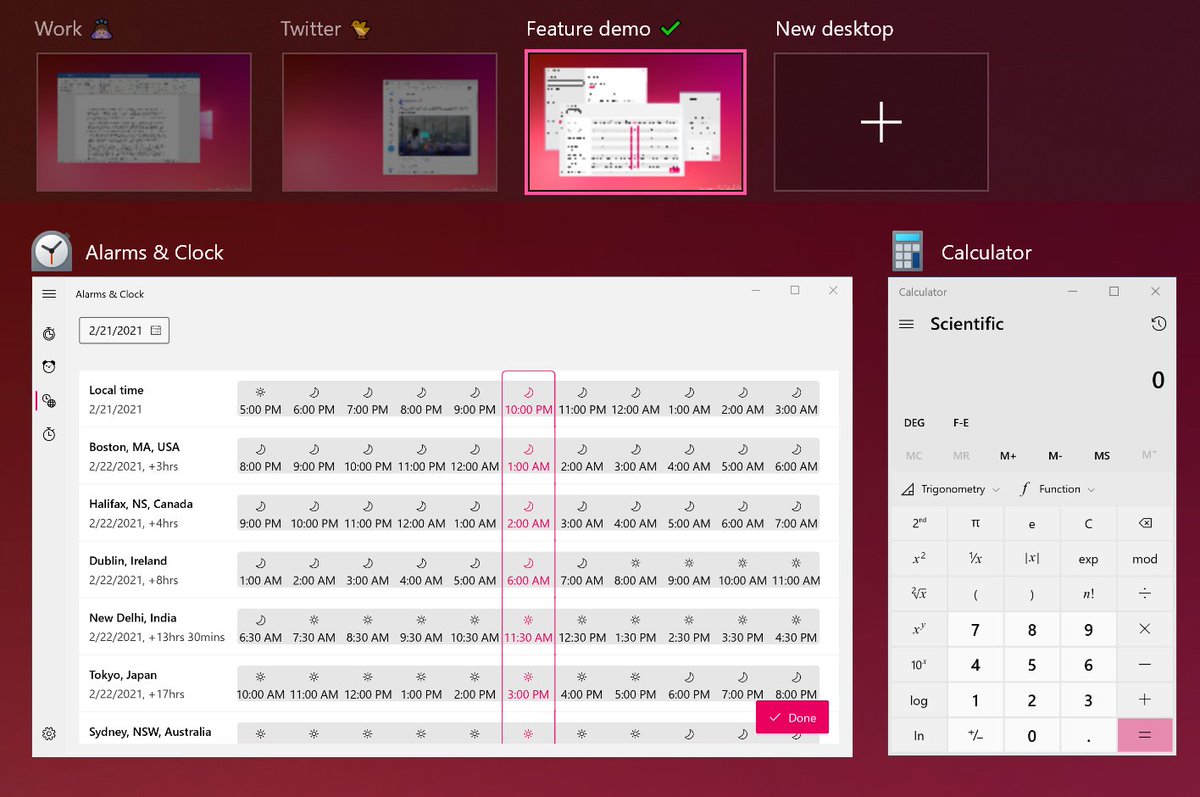The image size is (1200, 797).
Task: Click the divide operator key
Action: point(1145,594)
